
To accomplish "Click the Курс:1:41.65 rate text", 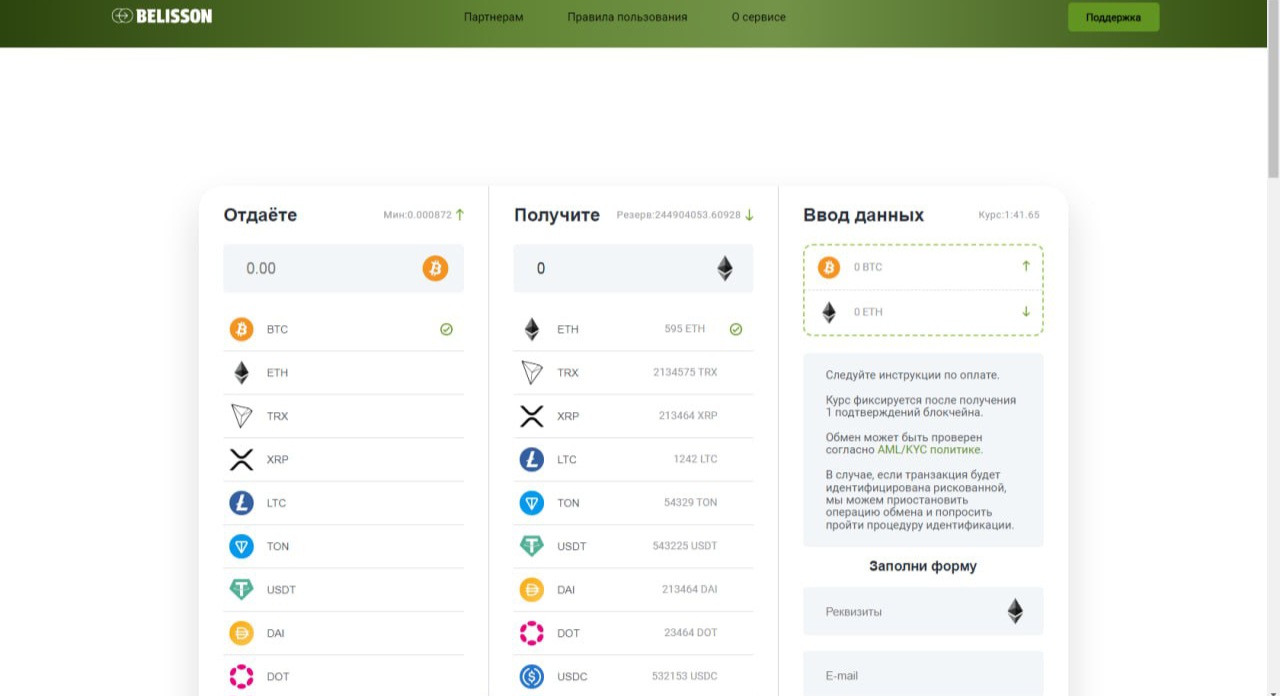I will click(1009, 215).
